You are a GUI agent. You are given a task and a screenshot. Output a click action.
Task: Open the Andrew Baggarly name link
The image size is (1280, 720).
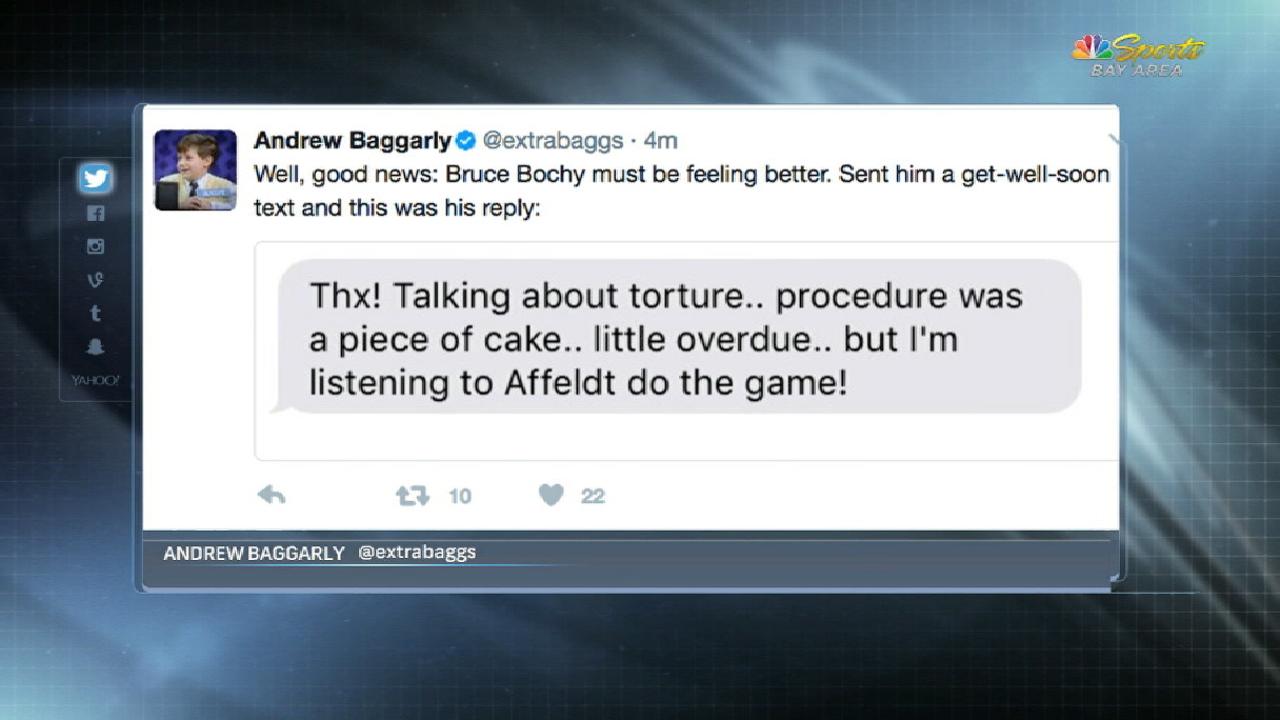point(352,140)
